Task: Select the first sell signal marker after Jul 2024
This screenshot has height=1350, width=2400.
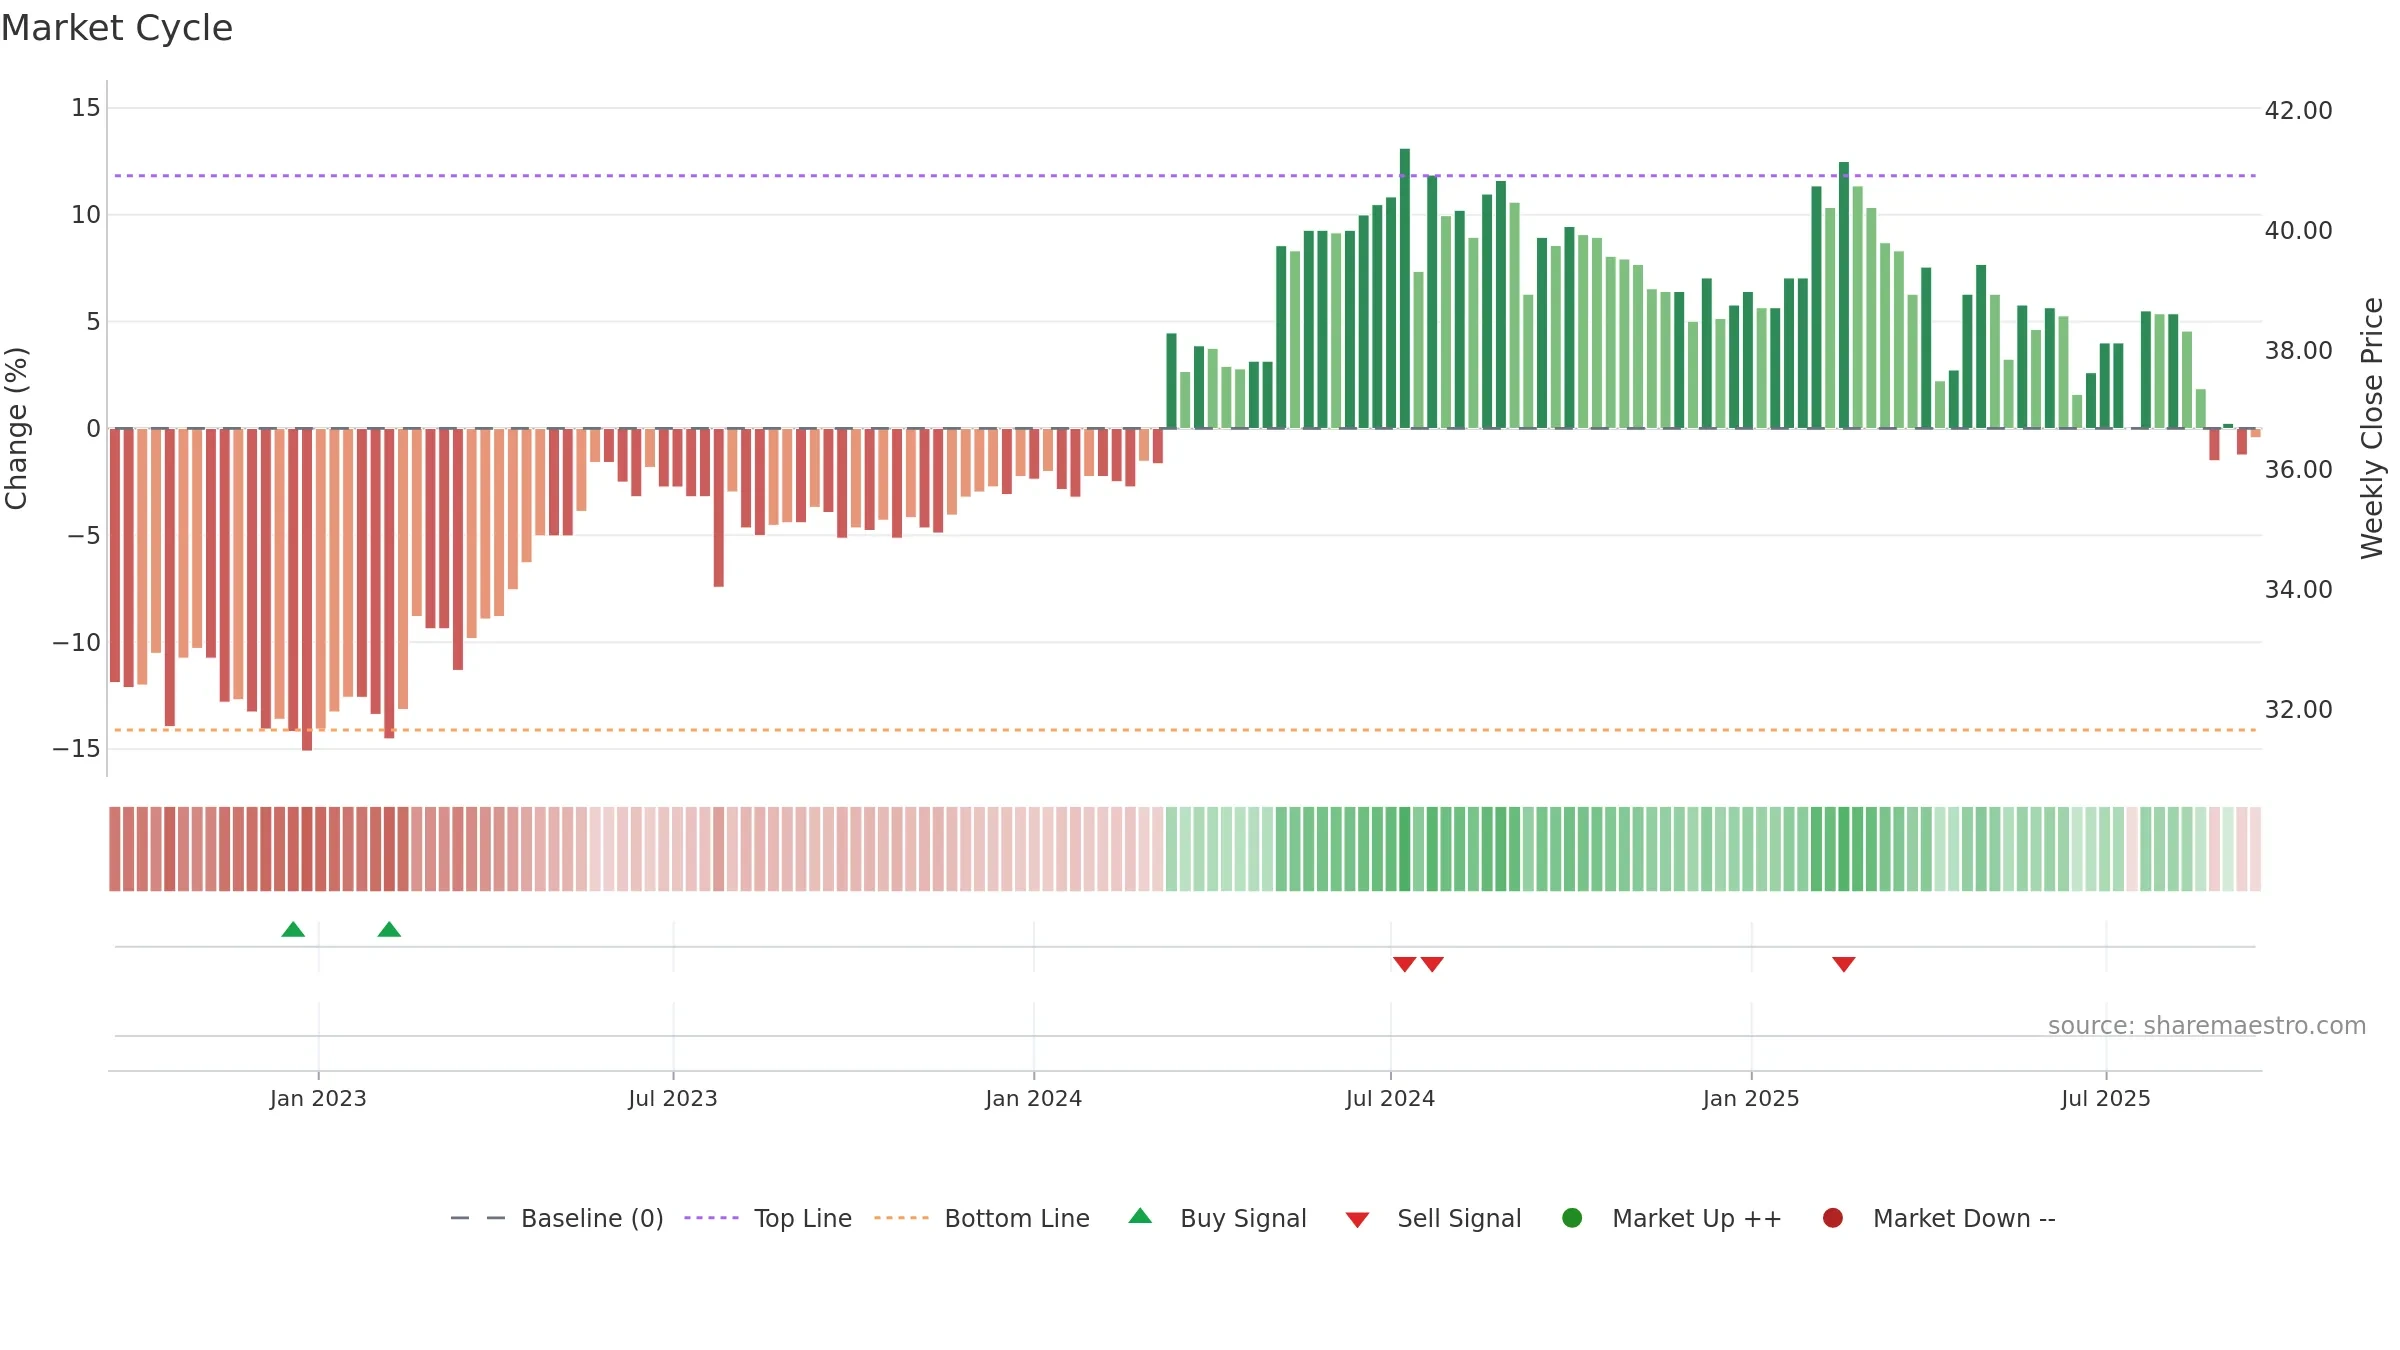Action: [x=1404, y=964]
